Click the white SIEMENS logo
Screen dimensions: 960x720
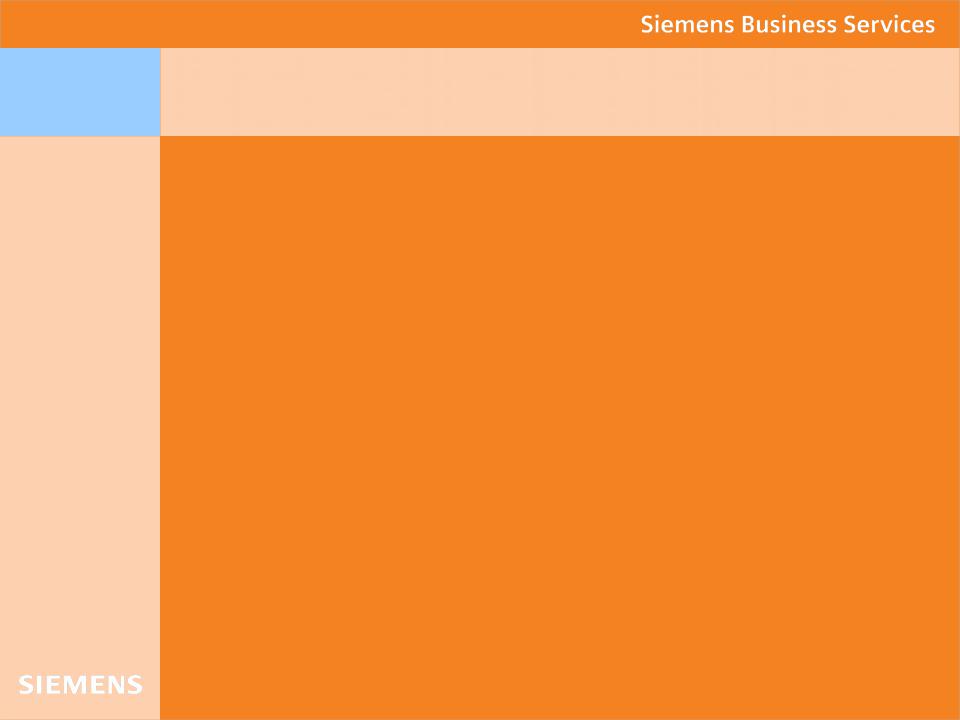80,684
